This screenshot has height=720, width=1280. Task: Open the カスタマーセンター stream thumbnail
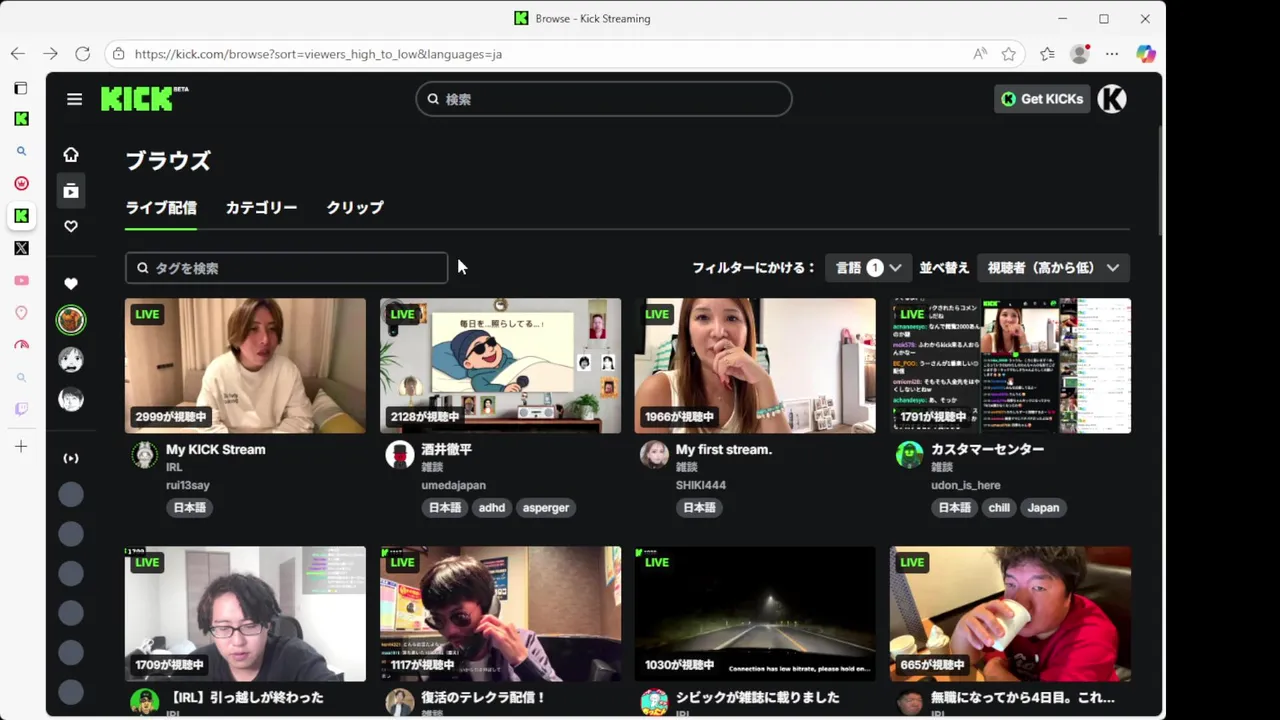(x=1010, y=366)
